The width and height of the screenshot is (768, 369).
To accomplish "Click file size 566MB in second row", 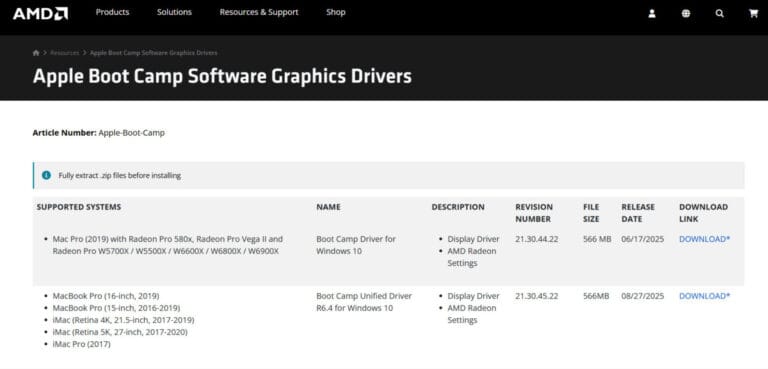I will coord(596,296).
